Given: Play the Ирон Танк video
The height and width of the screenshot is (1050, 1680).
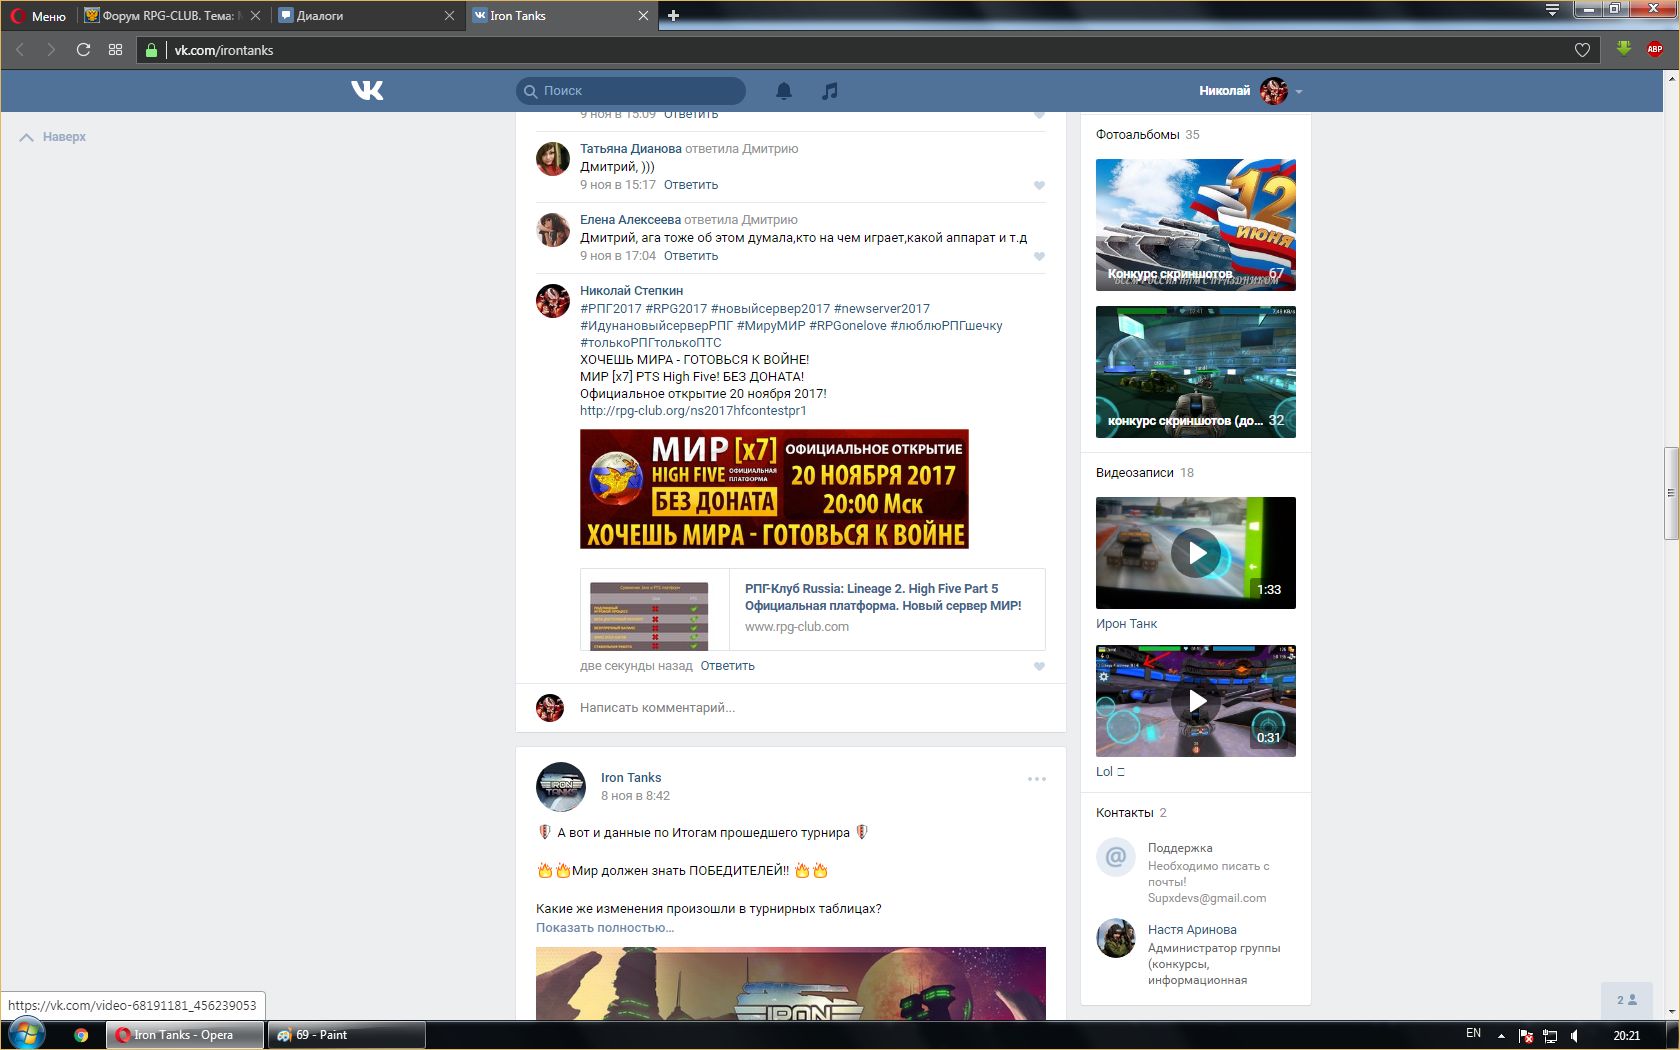Looking at the screenshot, I should pos(1196,553).
